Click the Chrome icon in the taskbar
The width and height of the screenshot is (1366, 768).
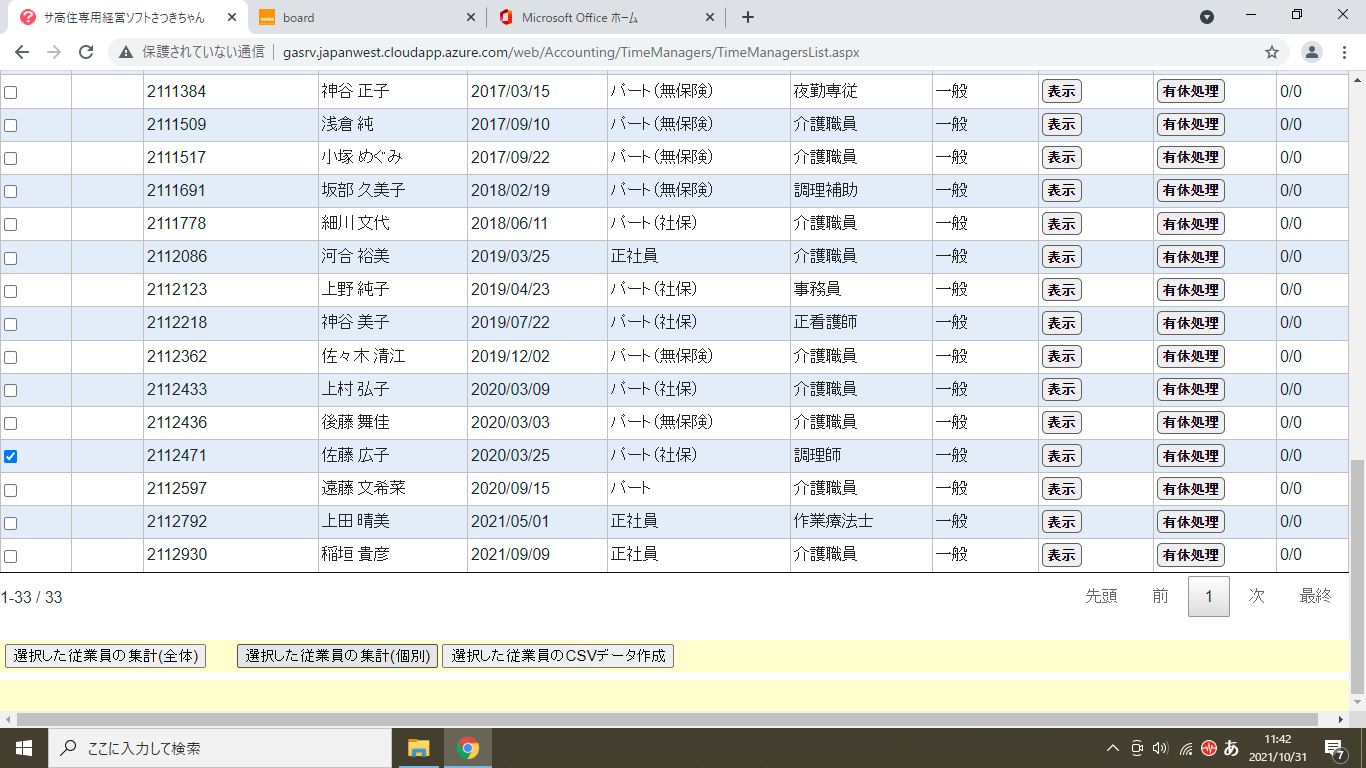[x=467, y=748]
